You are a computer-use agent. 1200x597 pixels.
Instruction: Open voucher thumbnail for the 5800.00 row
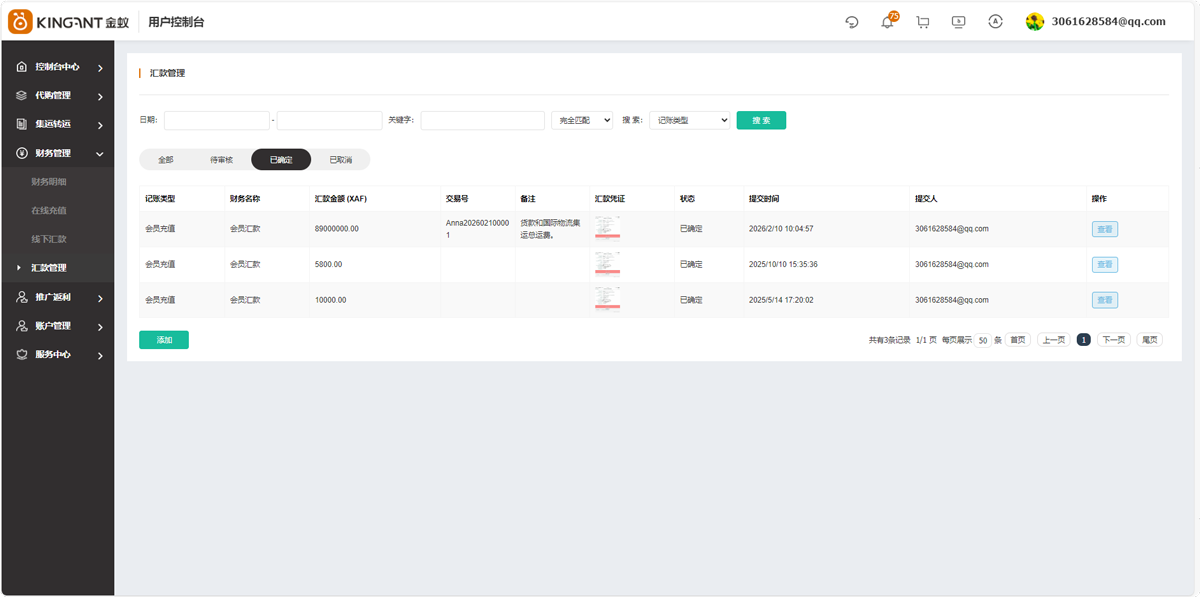[x=607, y=264]
